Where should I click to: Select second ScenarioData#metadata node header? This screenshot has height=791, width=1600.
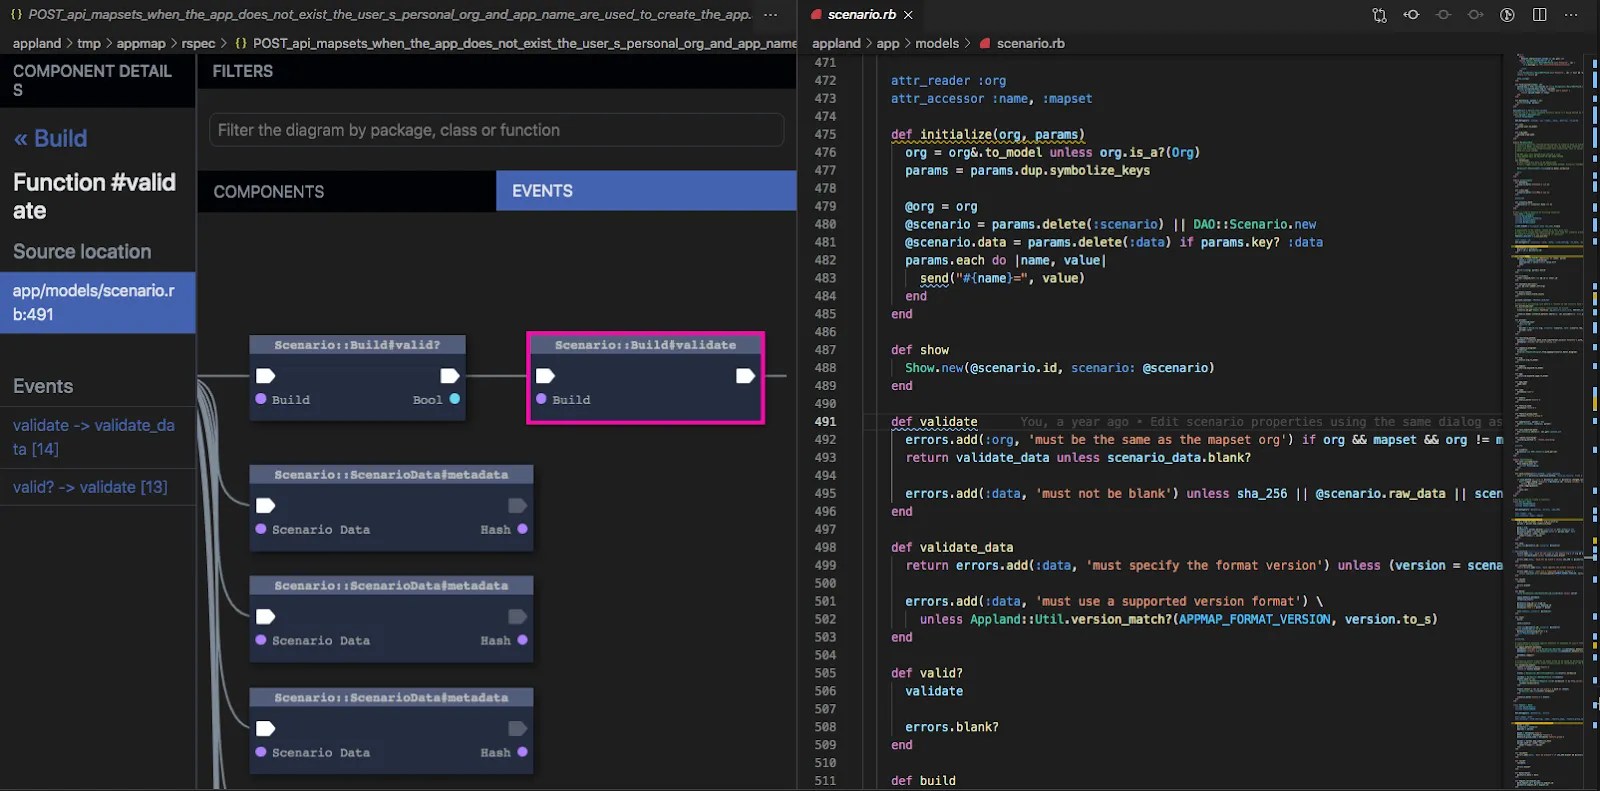tap(391, 586)
